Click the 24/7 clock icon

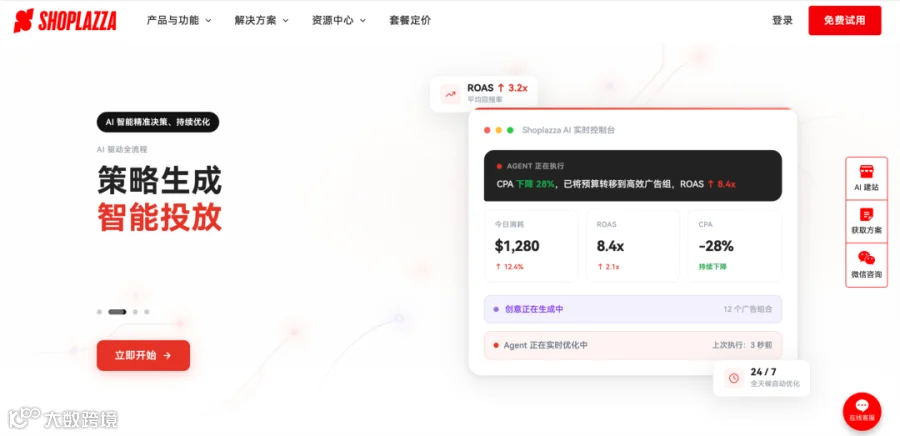coord(734,378)
